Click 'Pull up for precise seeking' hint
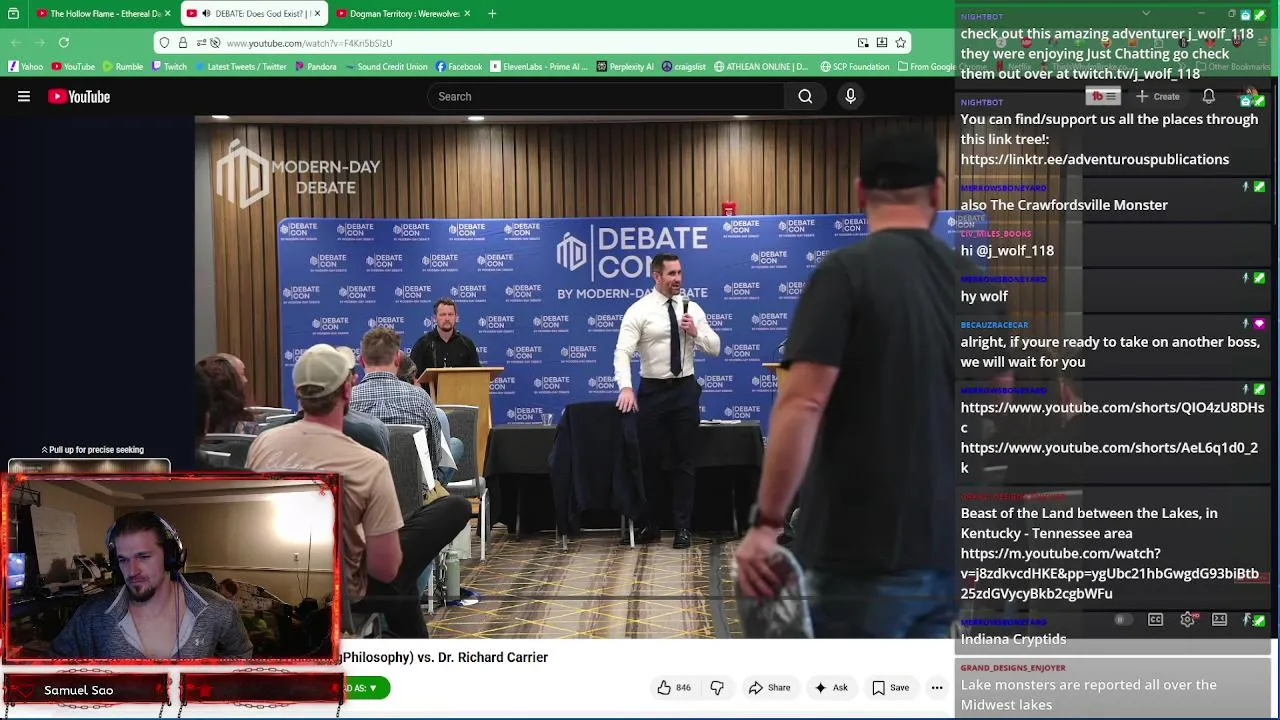1280x720 pixels. [x=93, y=451]
